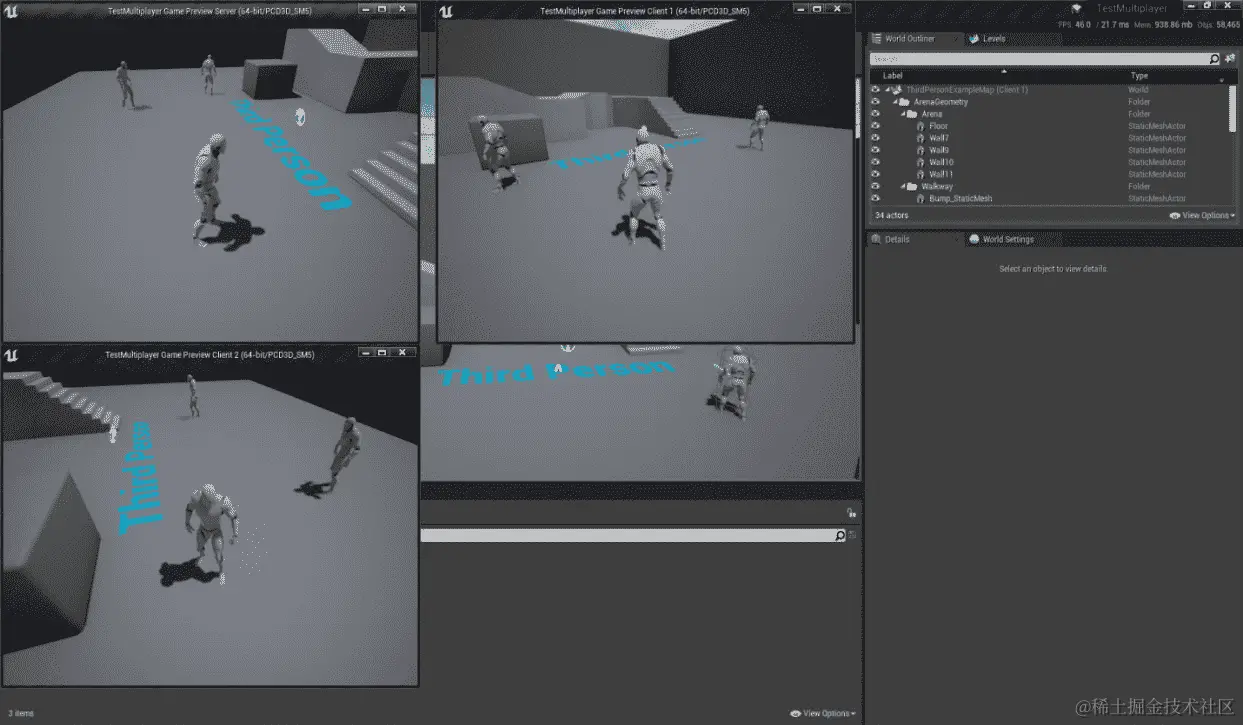Toggle visibility of ArenaGeometry folder
This screenshot has width=1243, height=725.
[x=876, y=102]
